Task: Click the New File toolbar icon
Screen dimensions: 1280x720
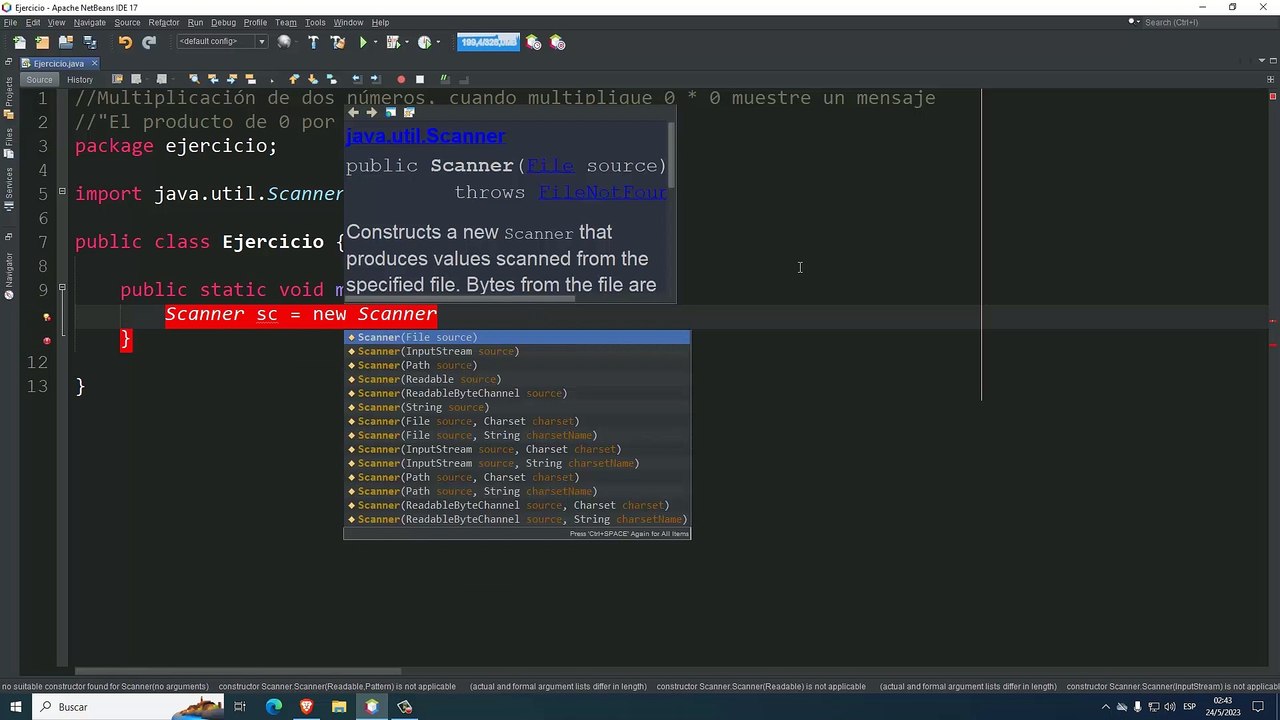Action: pyautogui.click(x=19, y=42)
